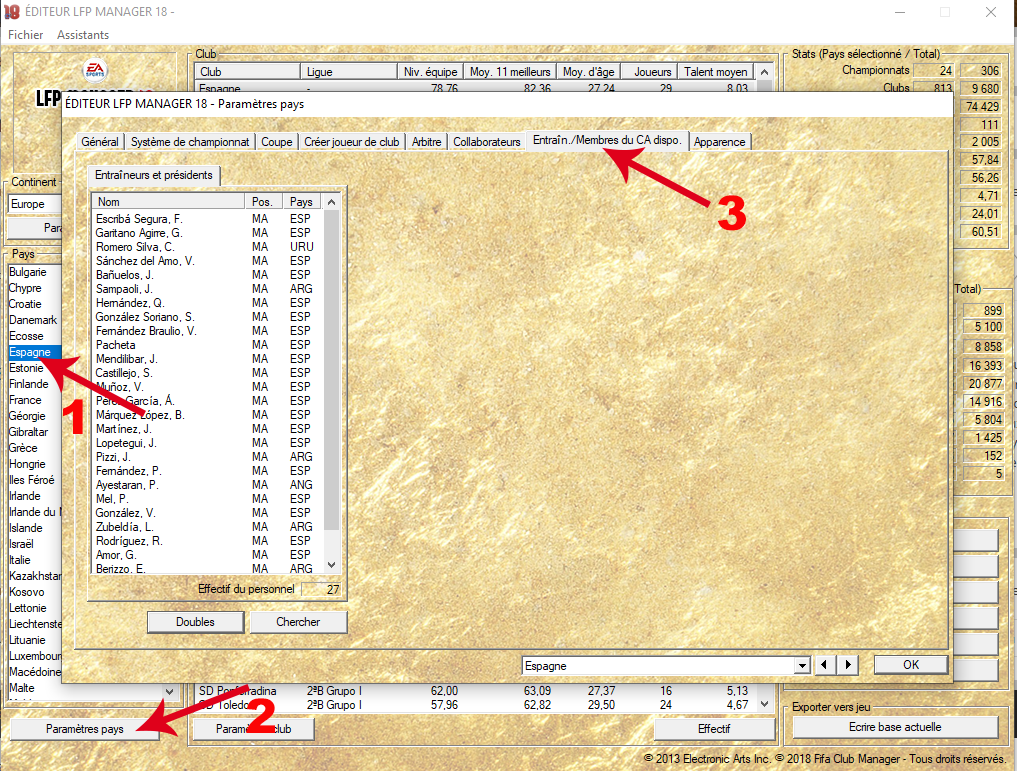Switch to the Système de championnat tab

pyautogui.click(x=190, y=142)
